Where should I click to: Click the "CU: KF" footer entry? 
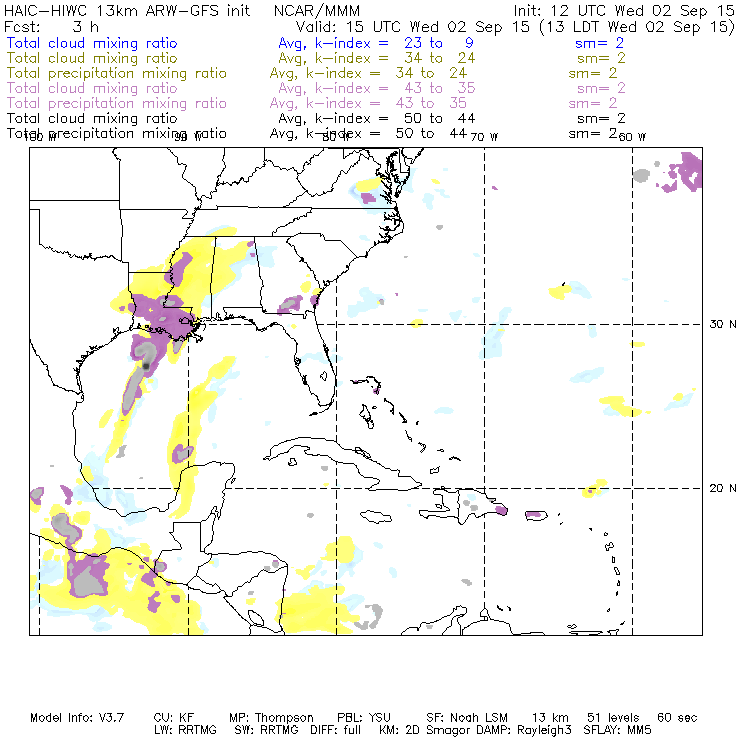coord(174,718)
